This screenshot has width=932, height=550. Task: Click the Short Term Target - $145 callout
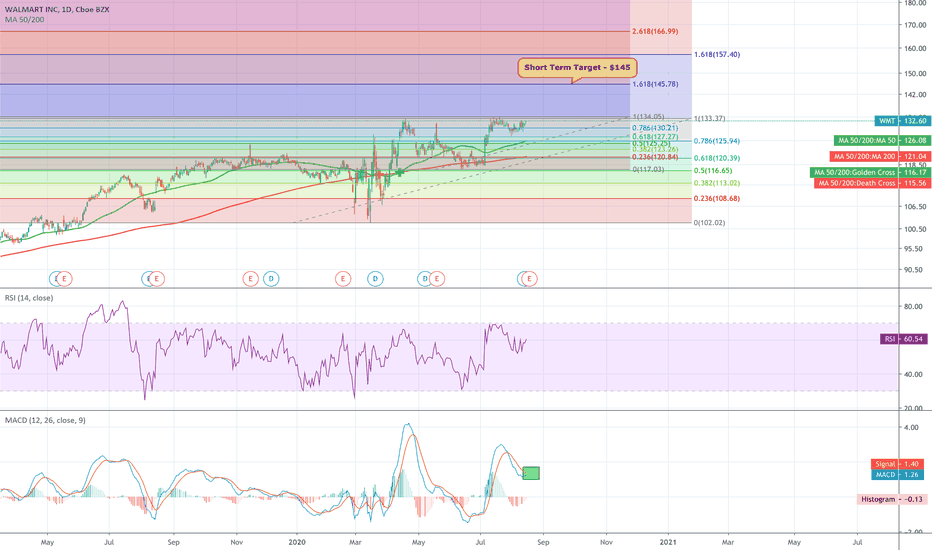577,68
